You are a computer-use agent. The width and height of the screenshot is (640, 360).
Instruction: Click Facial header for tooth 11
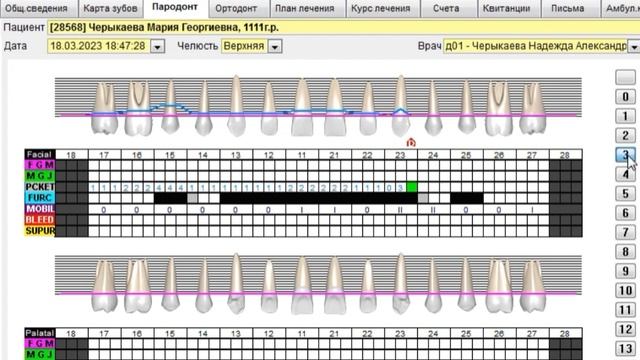tap(302, 155)
